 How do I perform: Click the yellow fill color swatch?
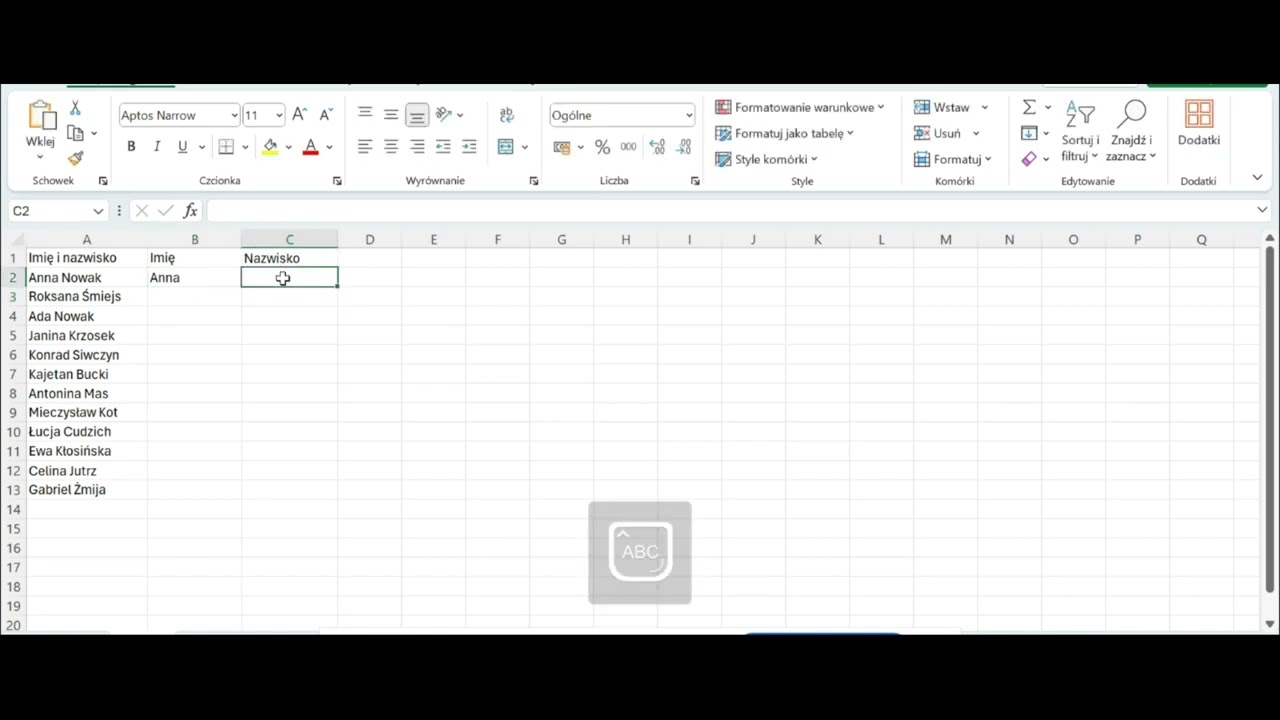270,147
